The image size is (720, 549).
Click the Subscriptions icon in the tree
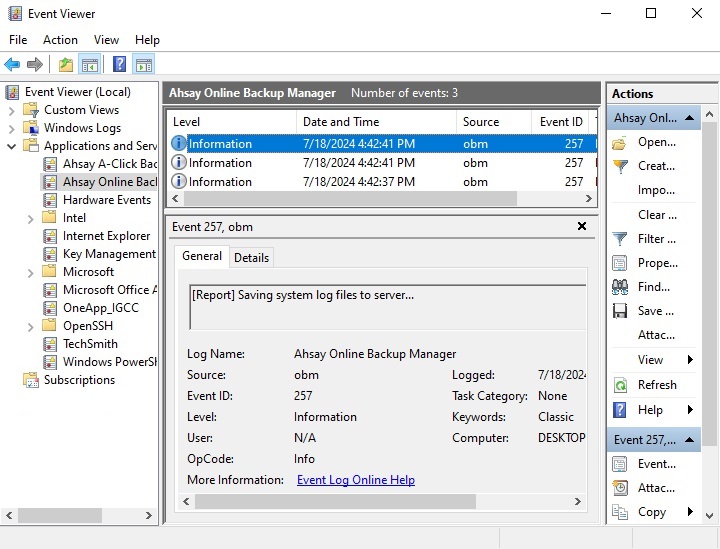(x=31, y=380)
